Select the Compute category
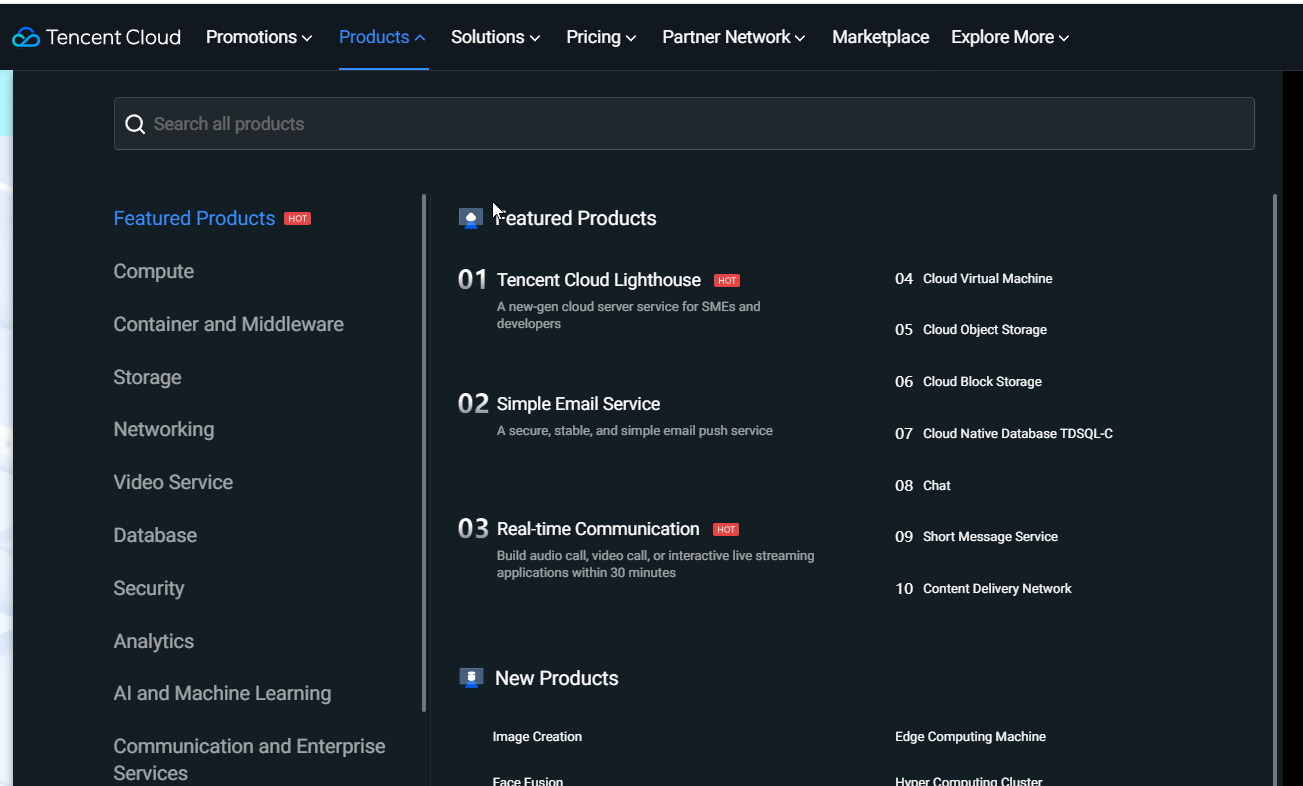The image size is (1303, 786). pos(154,271)
